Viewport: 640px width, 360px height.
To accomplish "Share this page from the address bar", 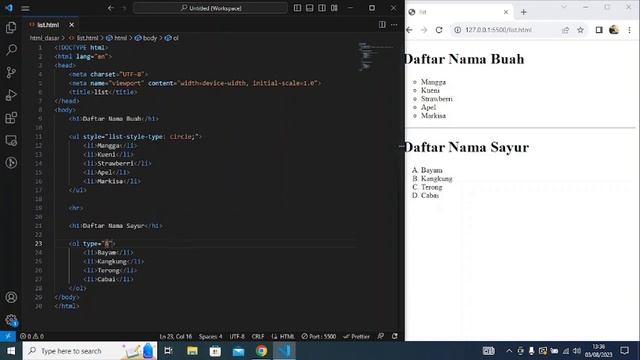I will (565, 30).
